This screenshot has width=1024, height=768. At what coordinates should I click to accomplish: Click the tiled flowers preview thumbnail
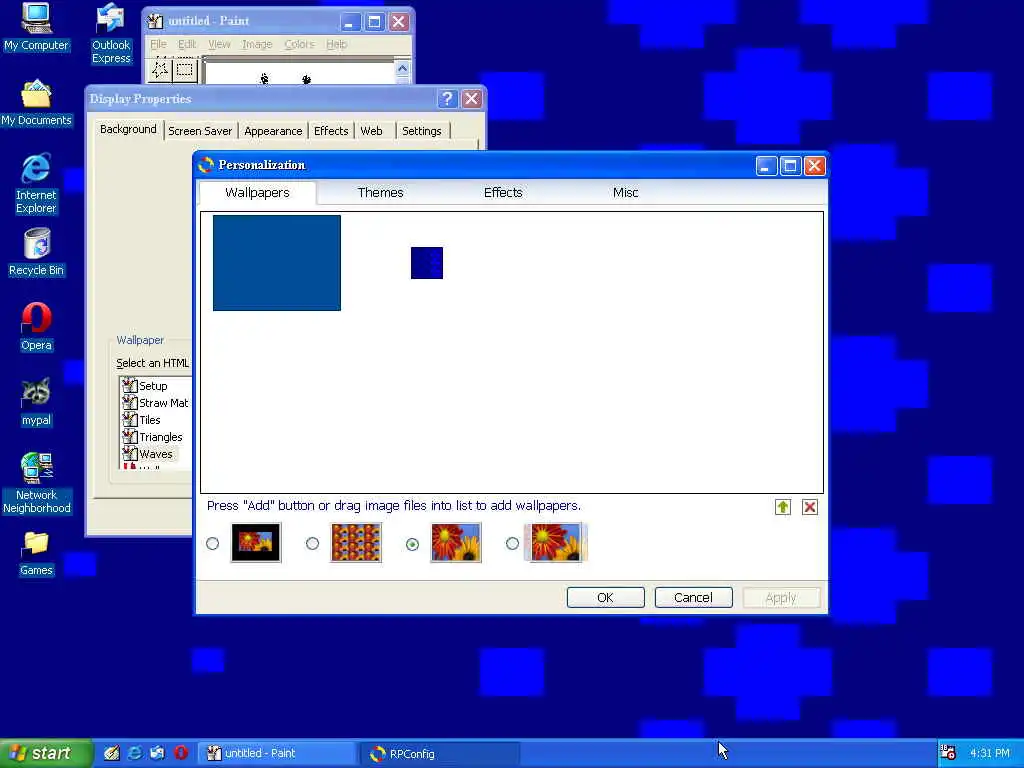(356, 542)
